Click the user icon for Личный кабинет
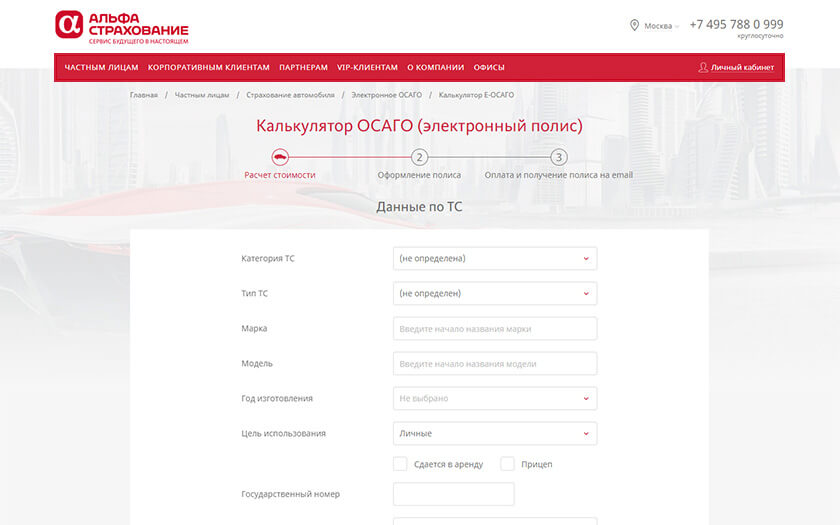This screenshot has width=840, height=525. [703, 67]
